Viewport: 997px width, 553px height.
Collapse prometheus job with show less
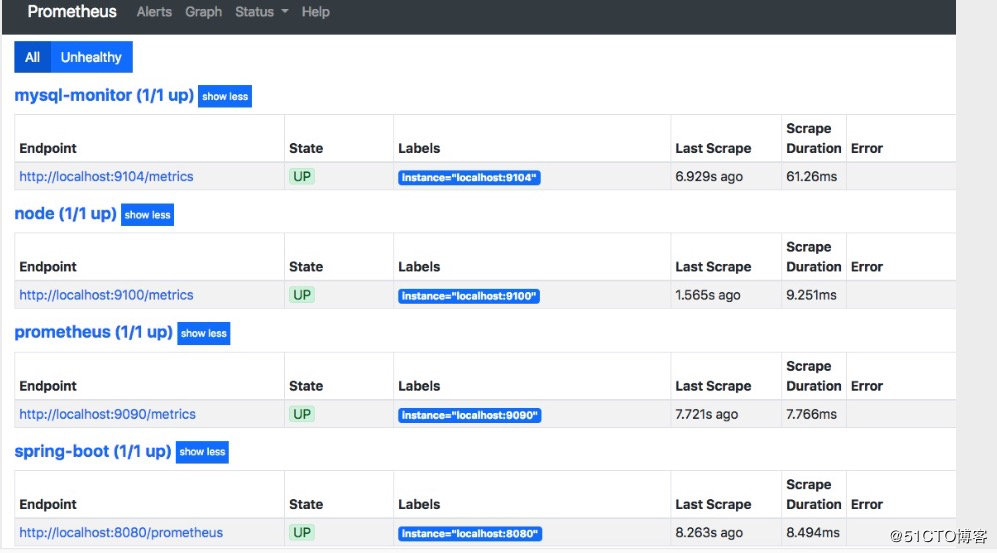click(x=204, y=334)
